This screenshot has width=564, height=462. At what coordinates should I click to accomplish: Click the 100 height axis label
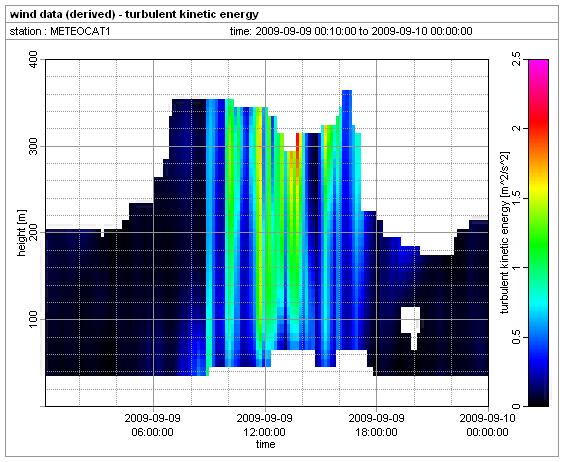33,319
